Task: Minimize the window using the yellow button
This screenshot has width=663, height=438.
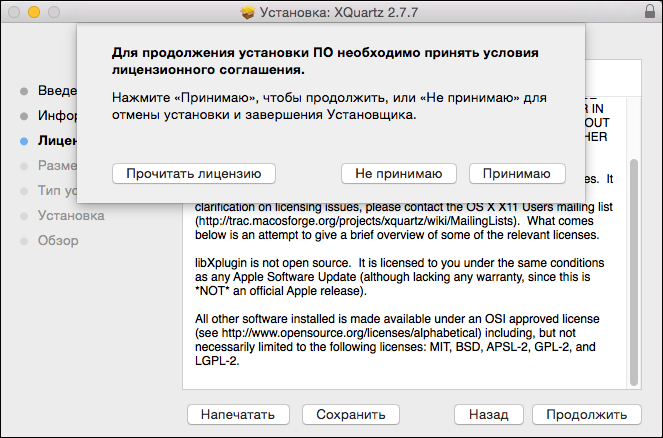Action: pos(34,13)
